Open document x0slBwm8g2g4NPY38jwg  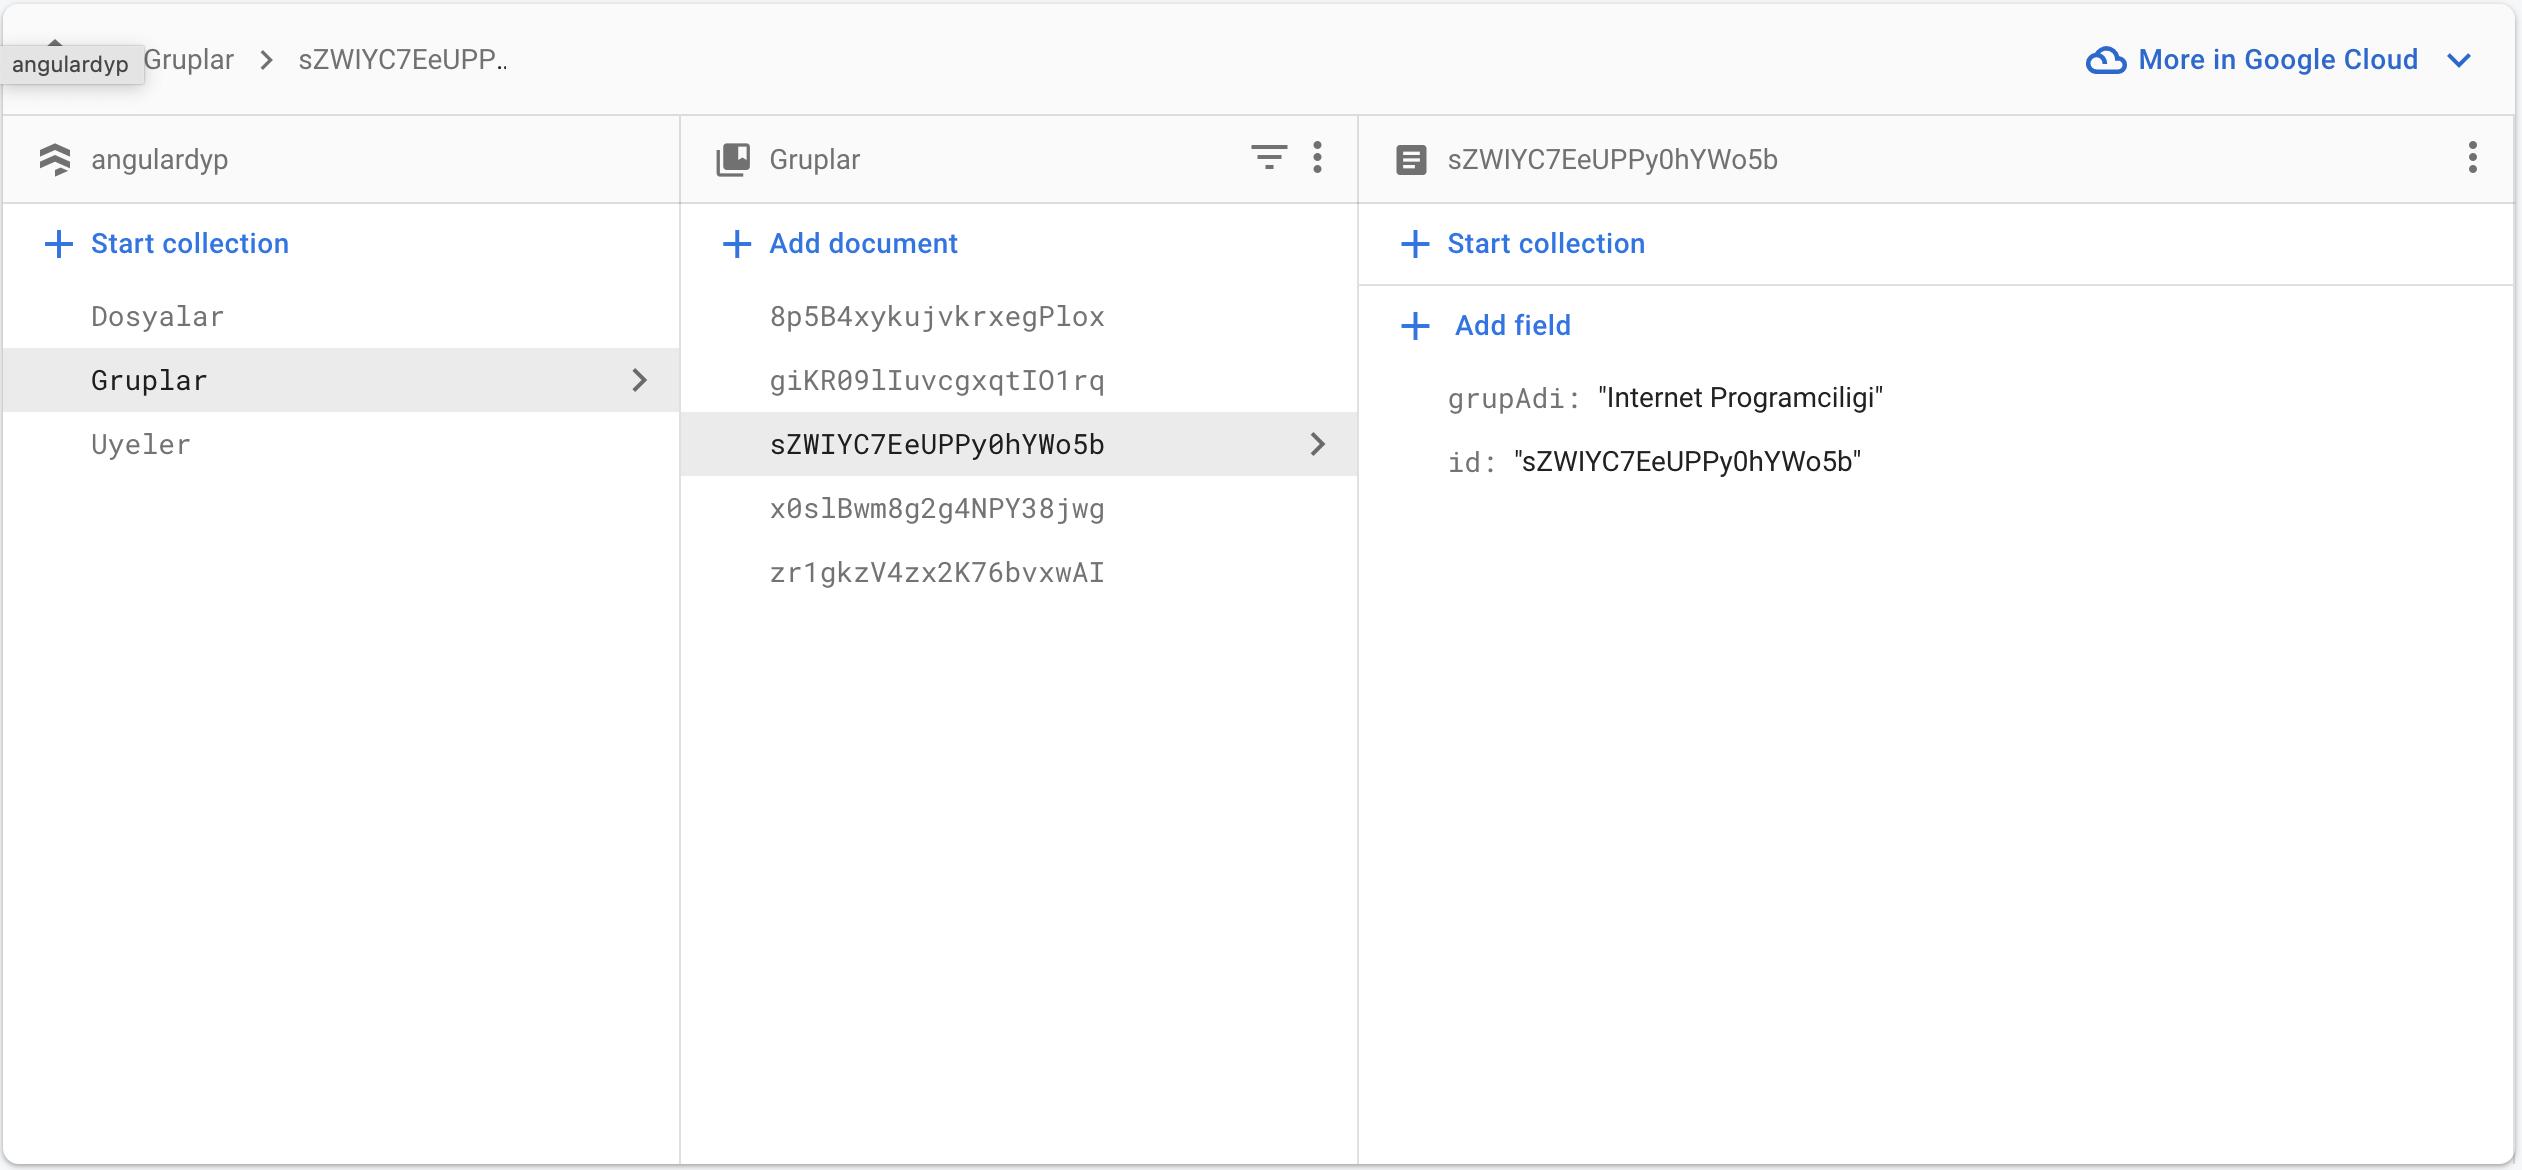[936, 508]
